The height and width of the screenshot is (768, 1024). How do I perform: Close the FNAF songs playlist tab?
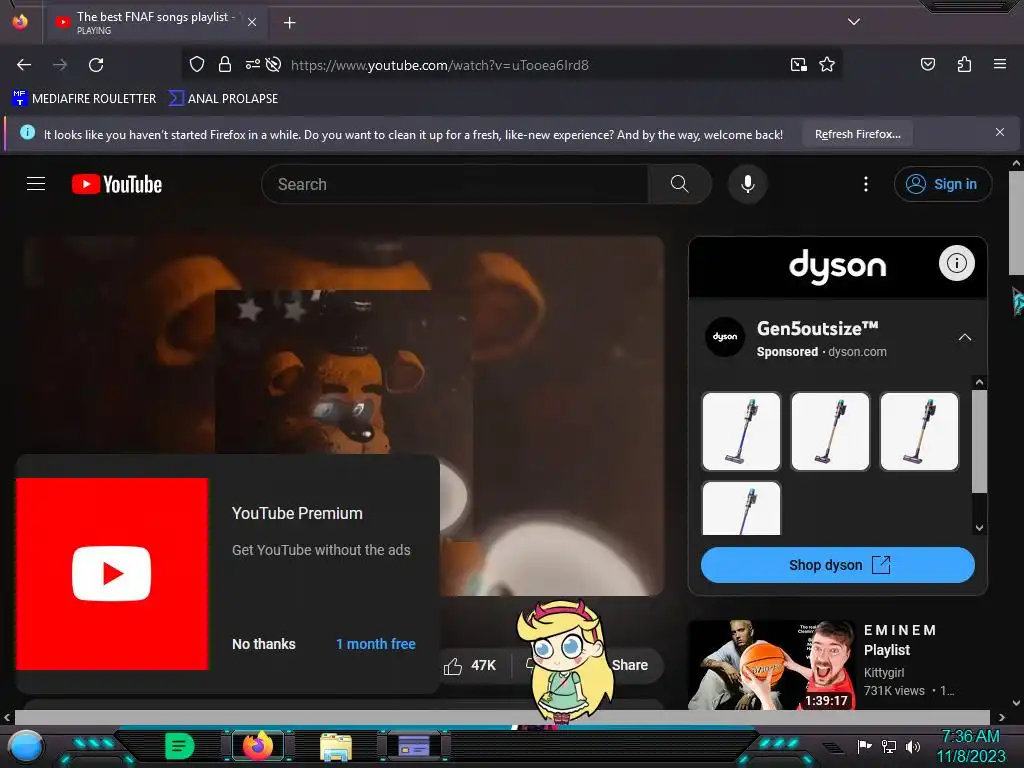252,22
